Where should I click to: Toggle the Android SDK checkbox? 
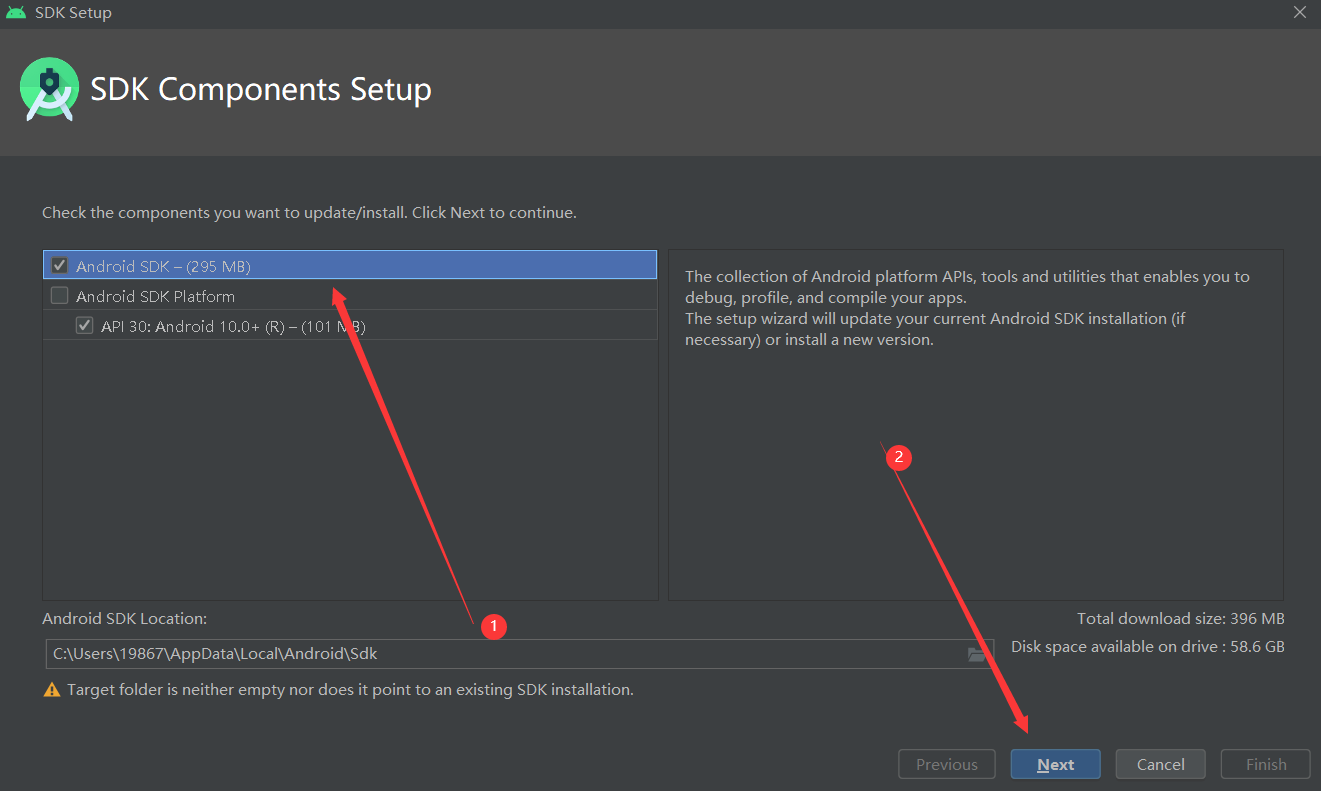59,266
